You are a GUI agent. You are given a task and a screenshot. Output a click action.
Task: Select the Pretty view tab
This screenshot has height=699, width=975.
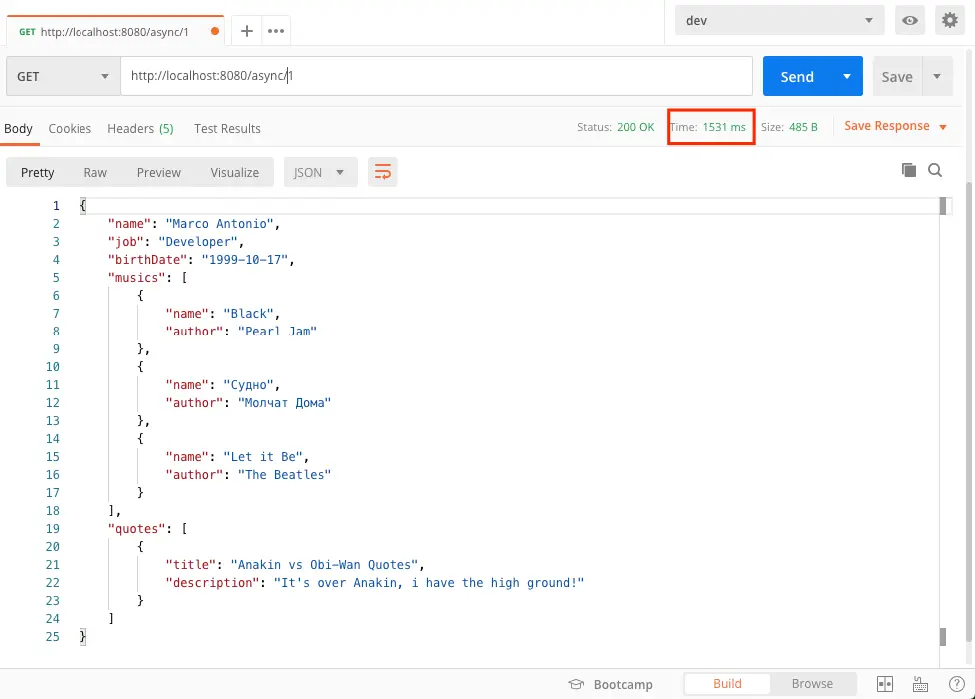click(x=37, y=172)
